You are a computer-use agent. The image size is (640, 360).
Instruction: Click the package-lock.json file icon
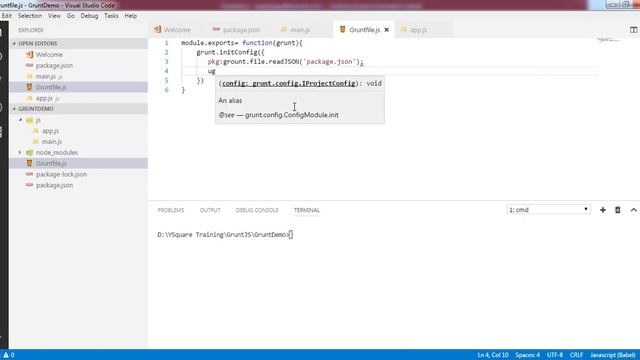pos(29,174)
